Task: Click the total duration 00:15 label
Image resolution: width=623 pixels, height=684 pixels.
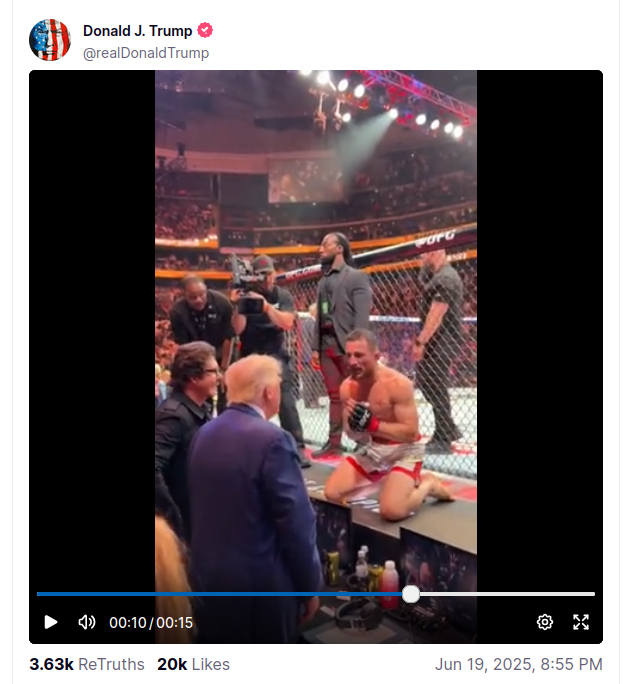Action: point(174,622)
